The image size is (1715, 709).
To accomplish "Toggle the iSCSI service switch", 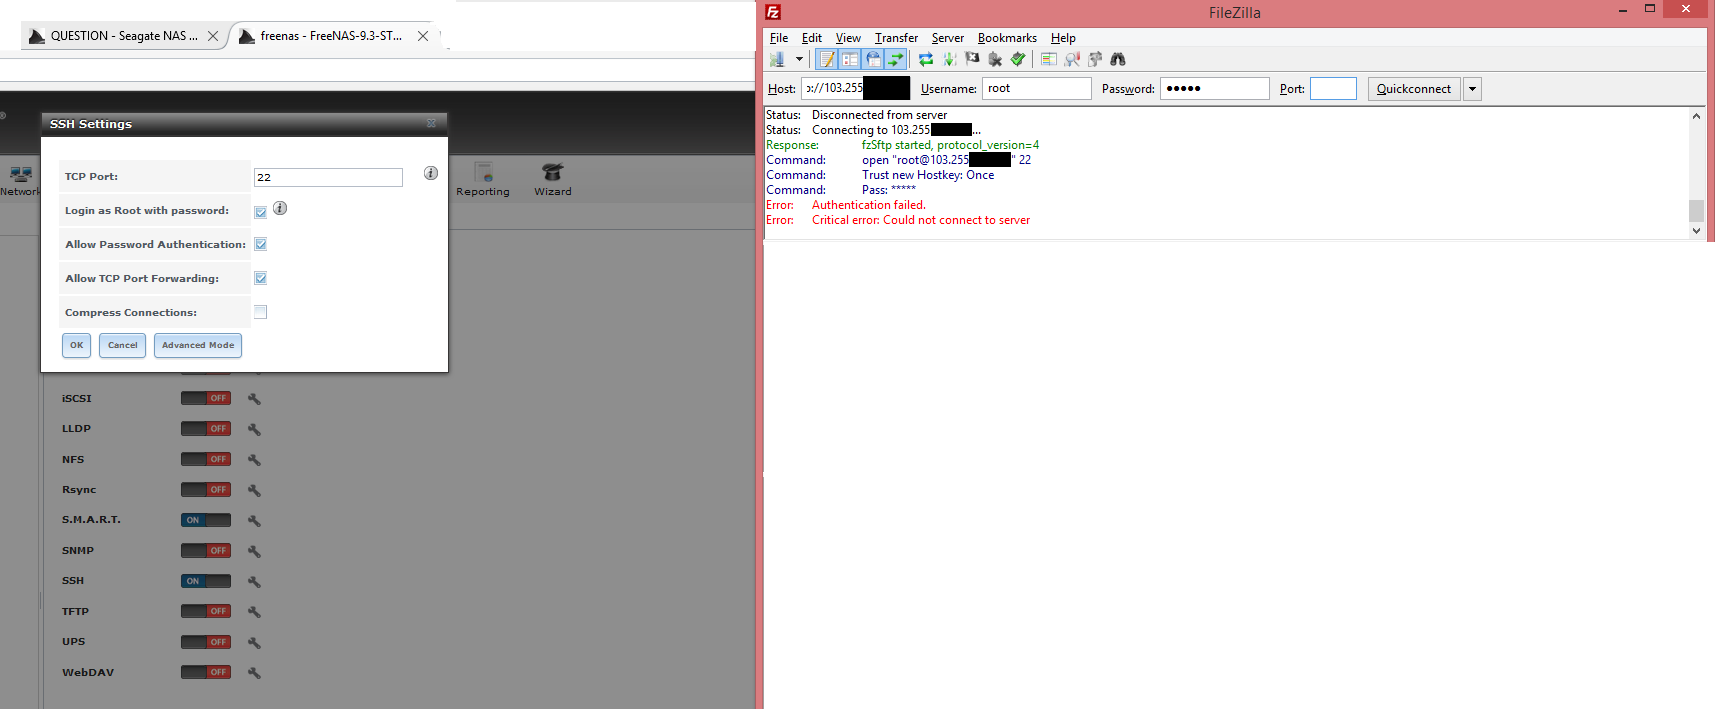I will click(206, 398).
